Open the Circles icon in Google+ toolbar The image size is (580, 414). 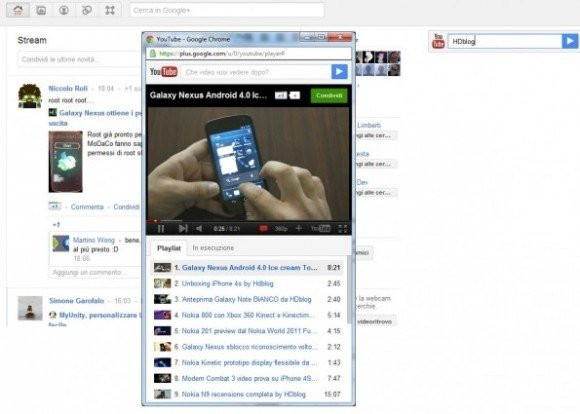(x=87, y=10)
